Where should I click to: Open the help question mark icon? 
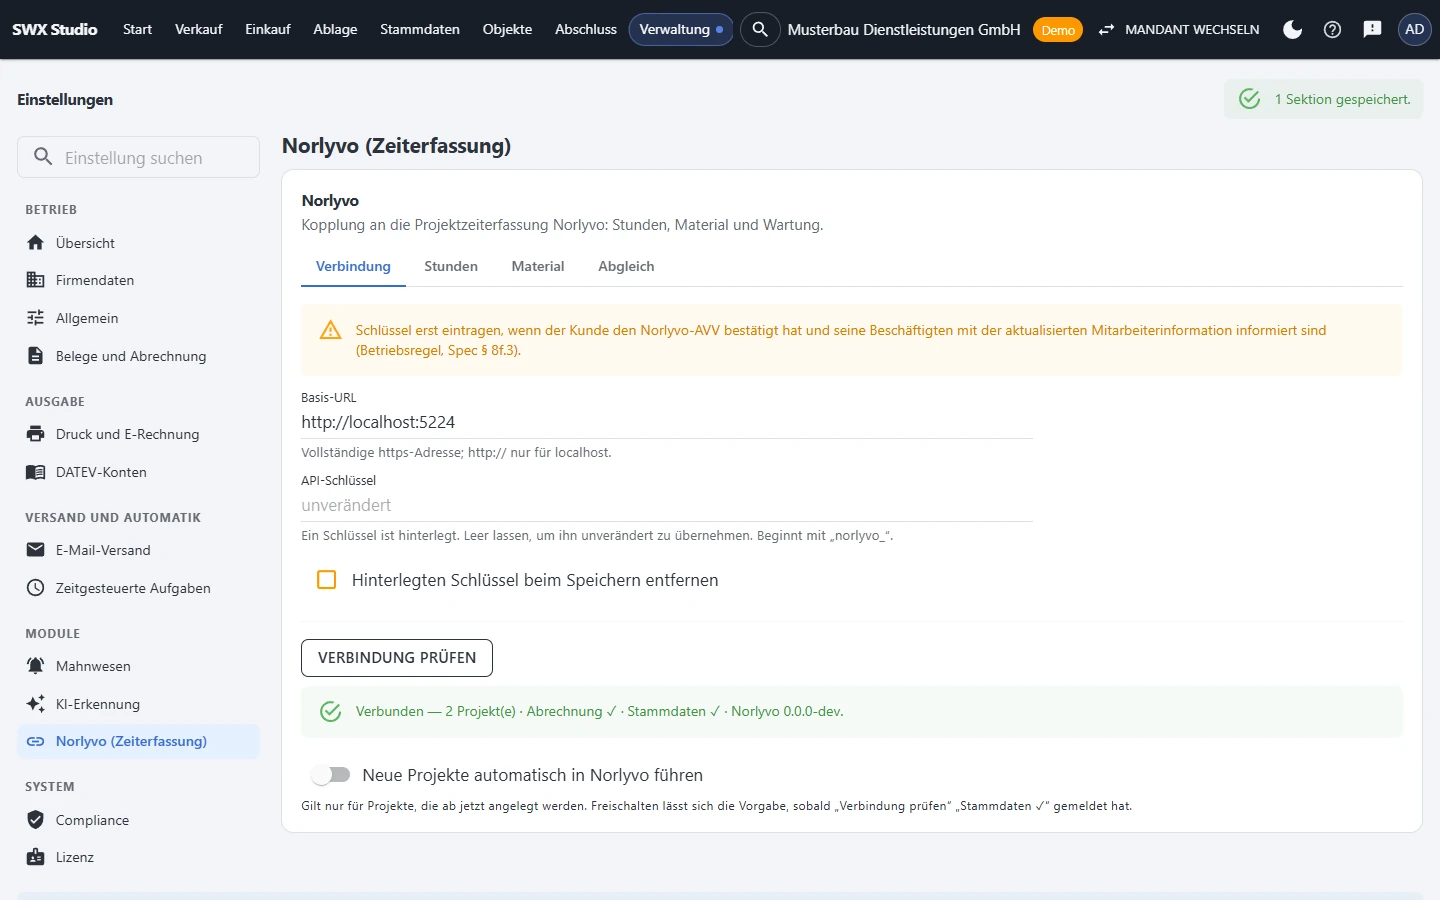tap(1332, 29)
